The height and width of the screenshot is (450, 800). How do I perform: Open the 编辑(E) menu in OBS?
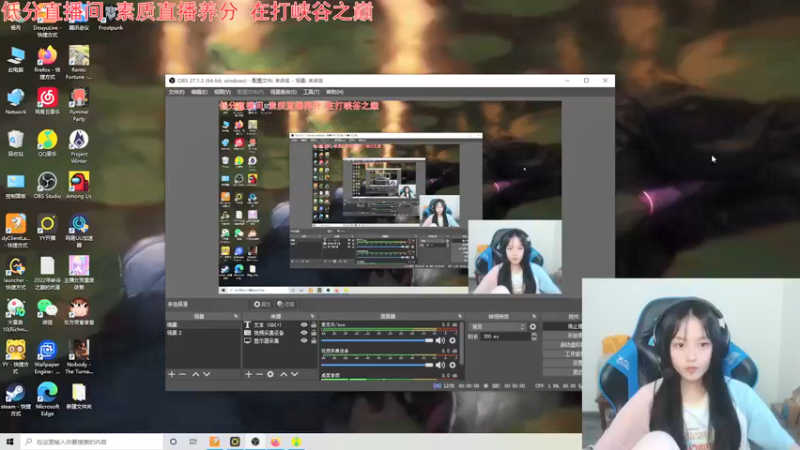point(199,92)
